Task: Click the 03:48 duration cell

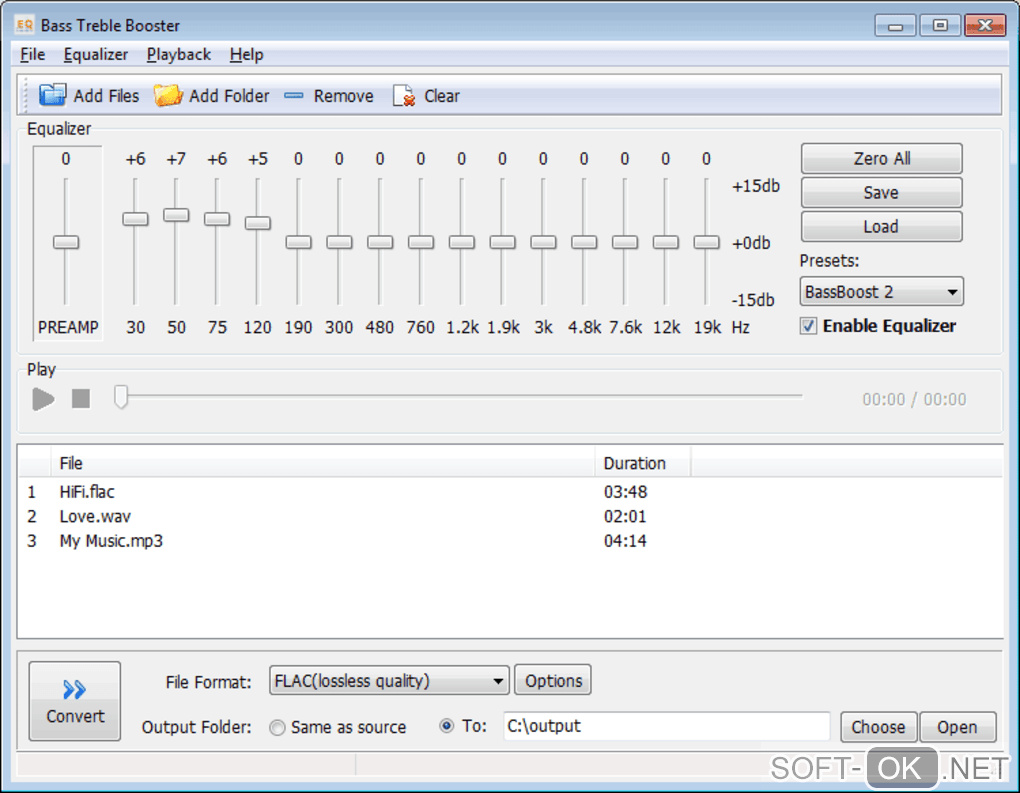Action: [x=626, y=492]
